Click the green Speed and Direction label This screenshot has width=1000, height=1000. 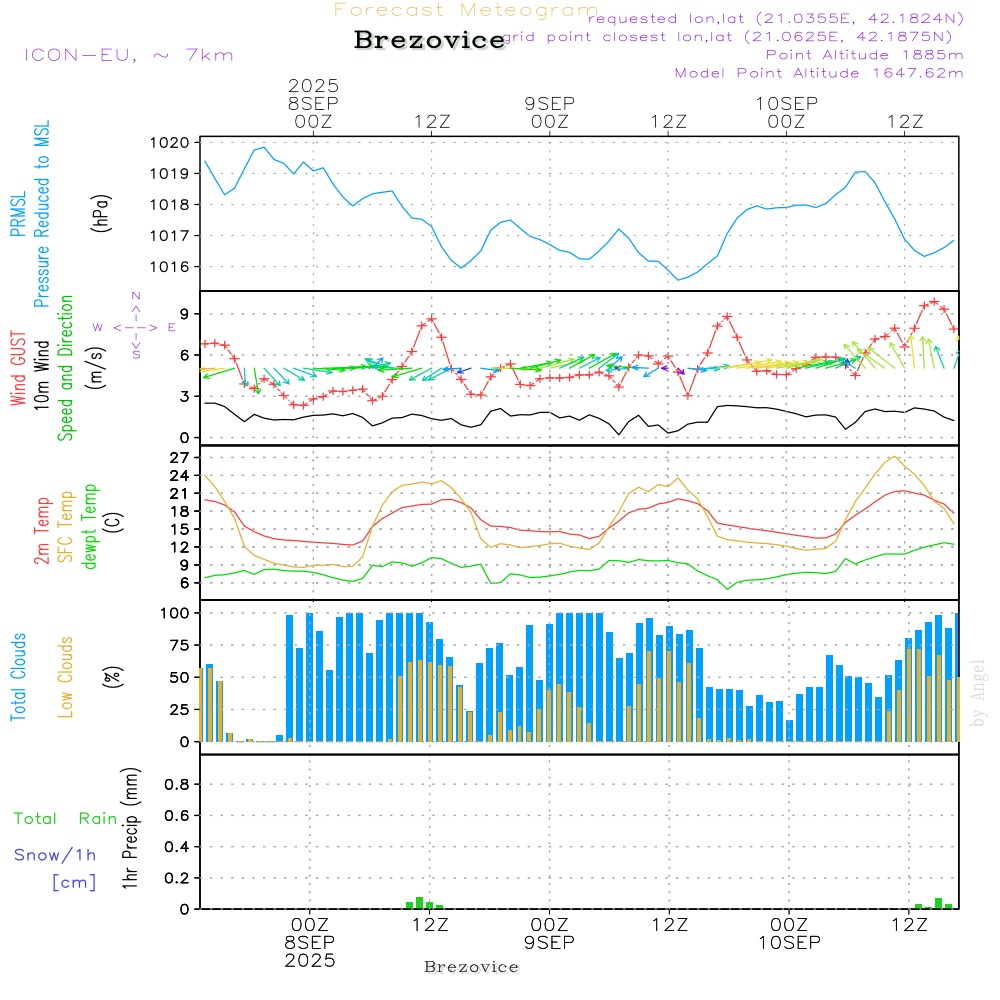pos(66,368)
